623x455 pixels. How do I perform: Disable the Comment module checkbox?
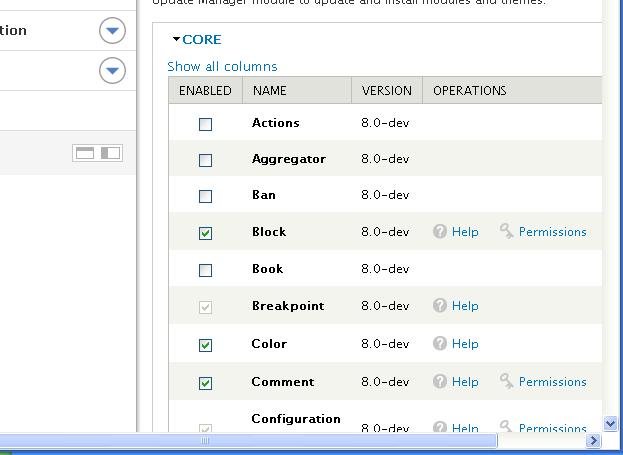[x=205, y=383]
